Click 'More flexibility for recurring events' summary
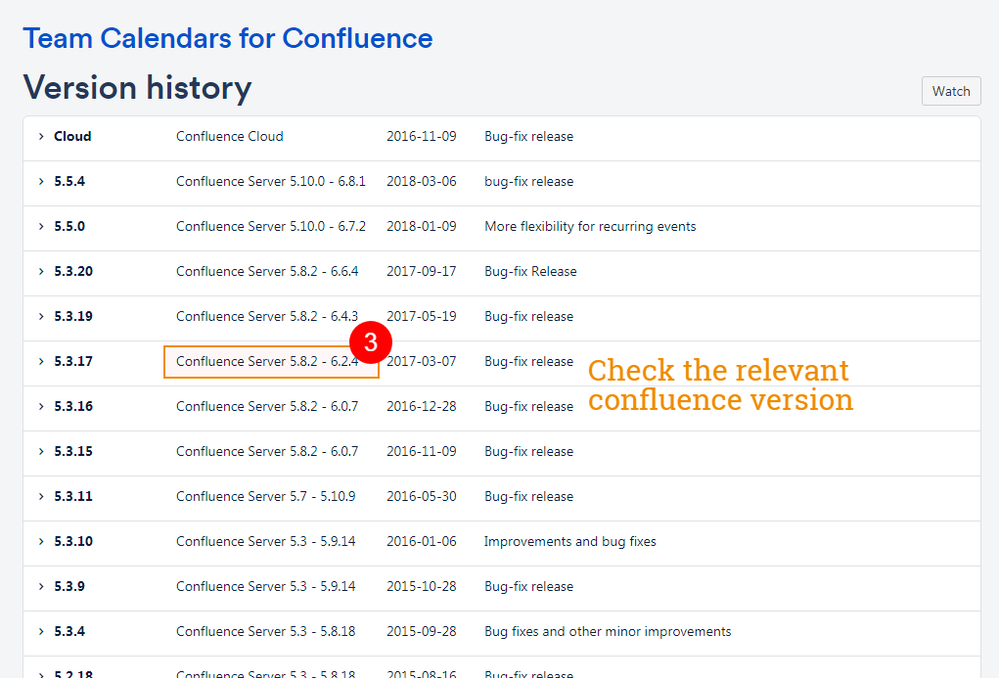This screenshot has width=999, height=678. coord(590,226)
